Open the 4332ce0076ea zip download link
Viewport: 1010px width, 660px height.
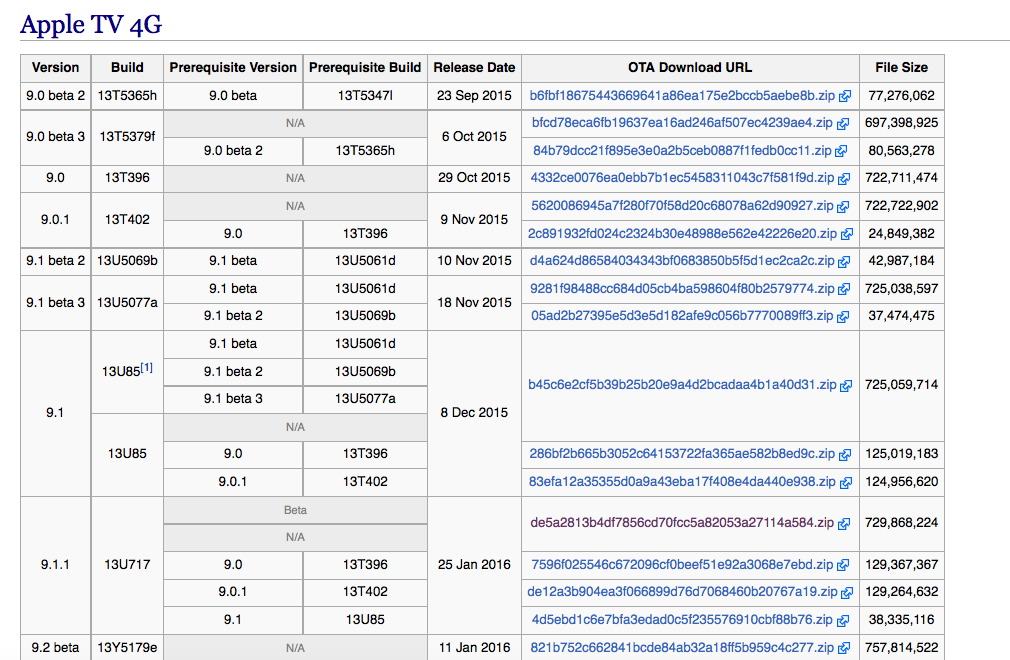click(x=682, y=178)
